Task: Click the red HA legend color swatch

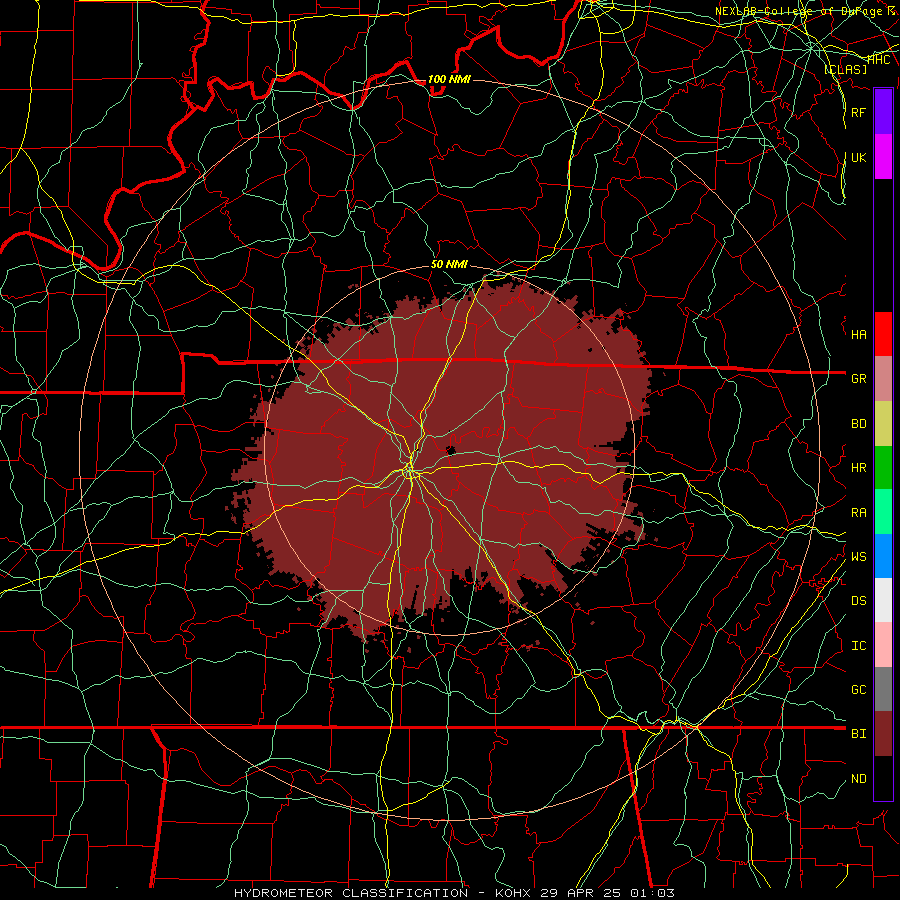Action: point(883,334)
